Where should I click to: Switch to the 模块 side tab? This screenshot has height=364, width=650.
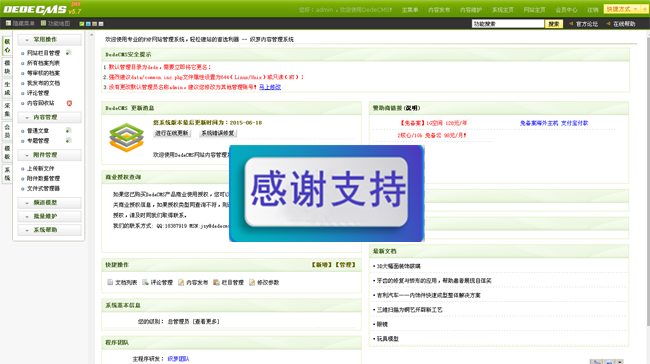click(x=7, y=67)
